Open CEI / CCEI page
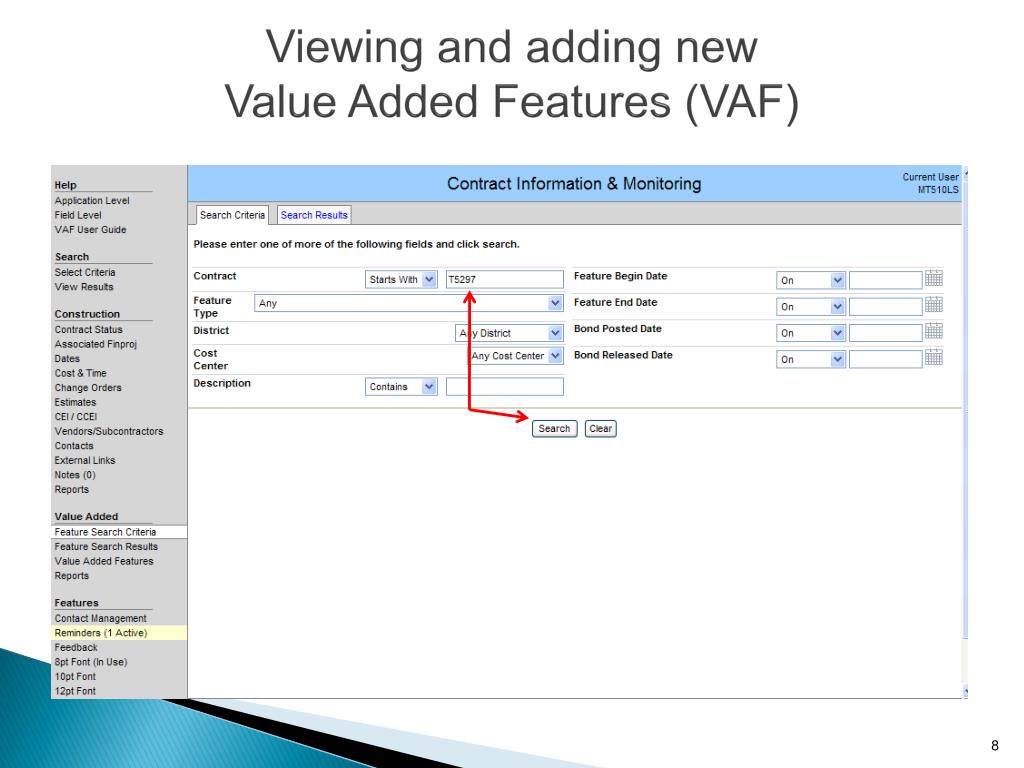The width and height of the screenshot is (1024, 768). [x=76, y=417]
